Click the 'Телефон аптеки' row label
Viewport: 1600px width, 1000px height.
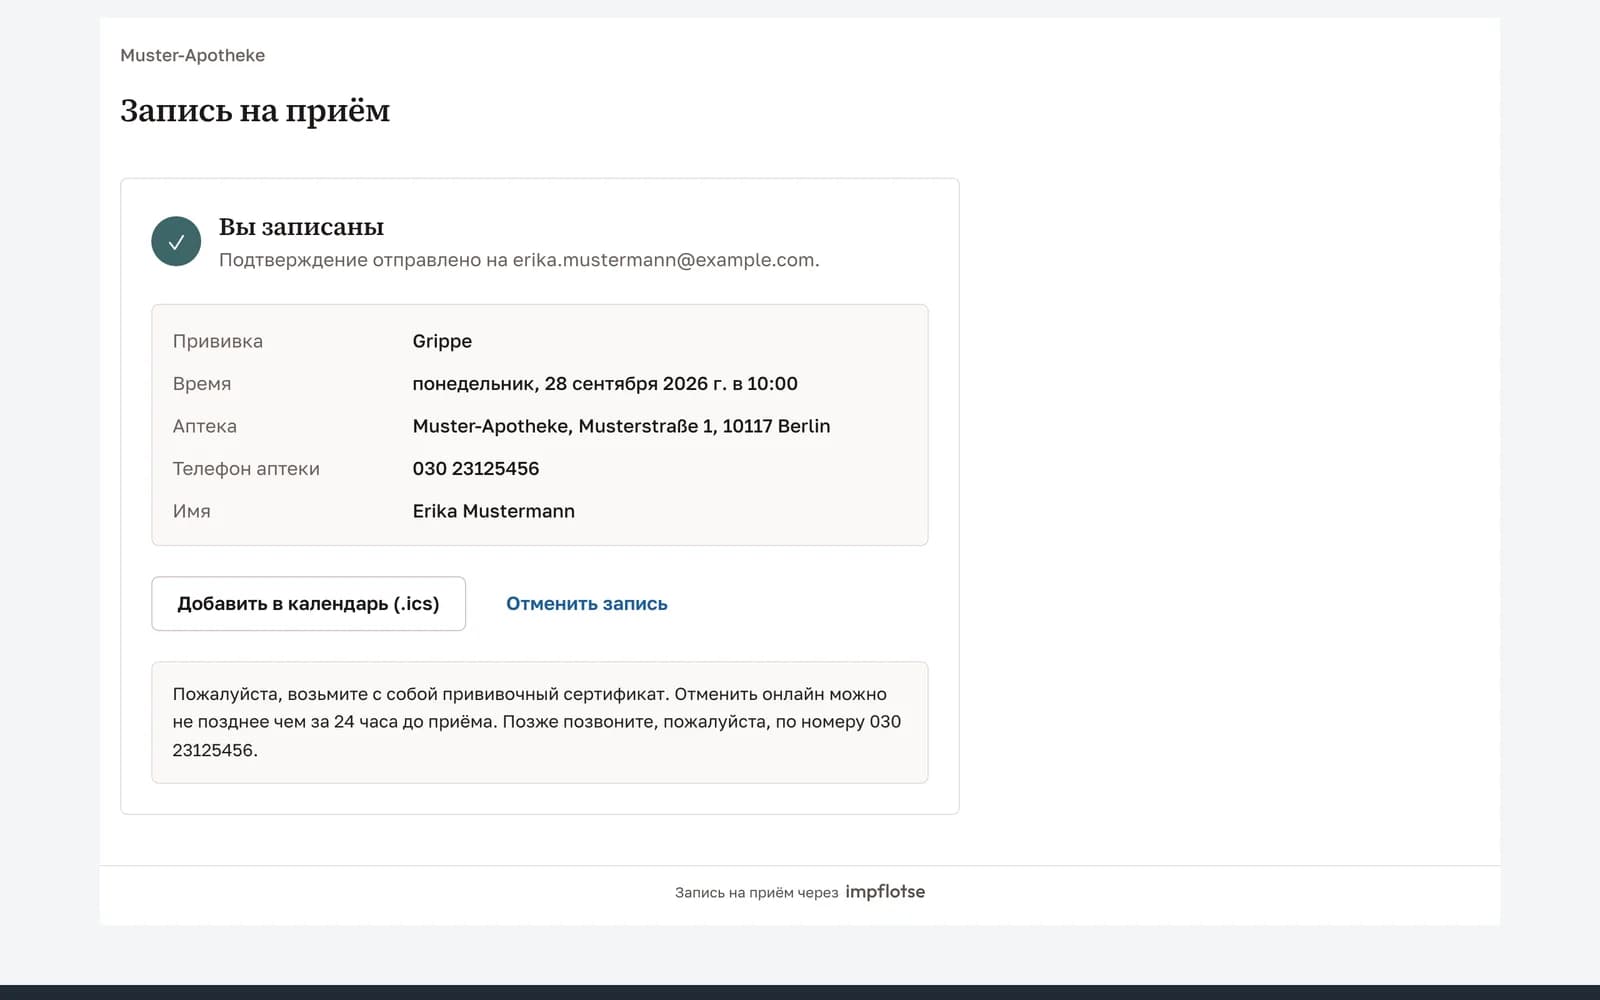coord(246,469)
